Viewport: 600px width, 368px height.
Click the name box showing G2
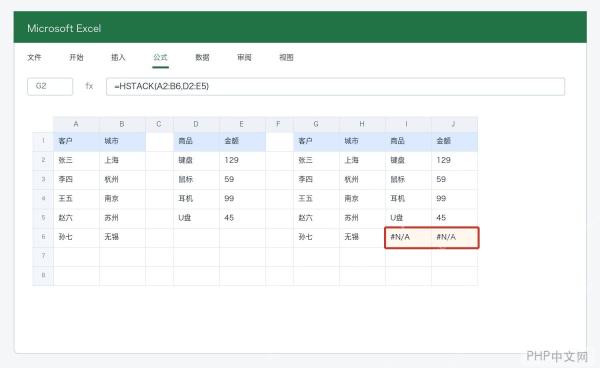coord(50,86)
